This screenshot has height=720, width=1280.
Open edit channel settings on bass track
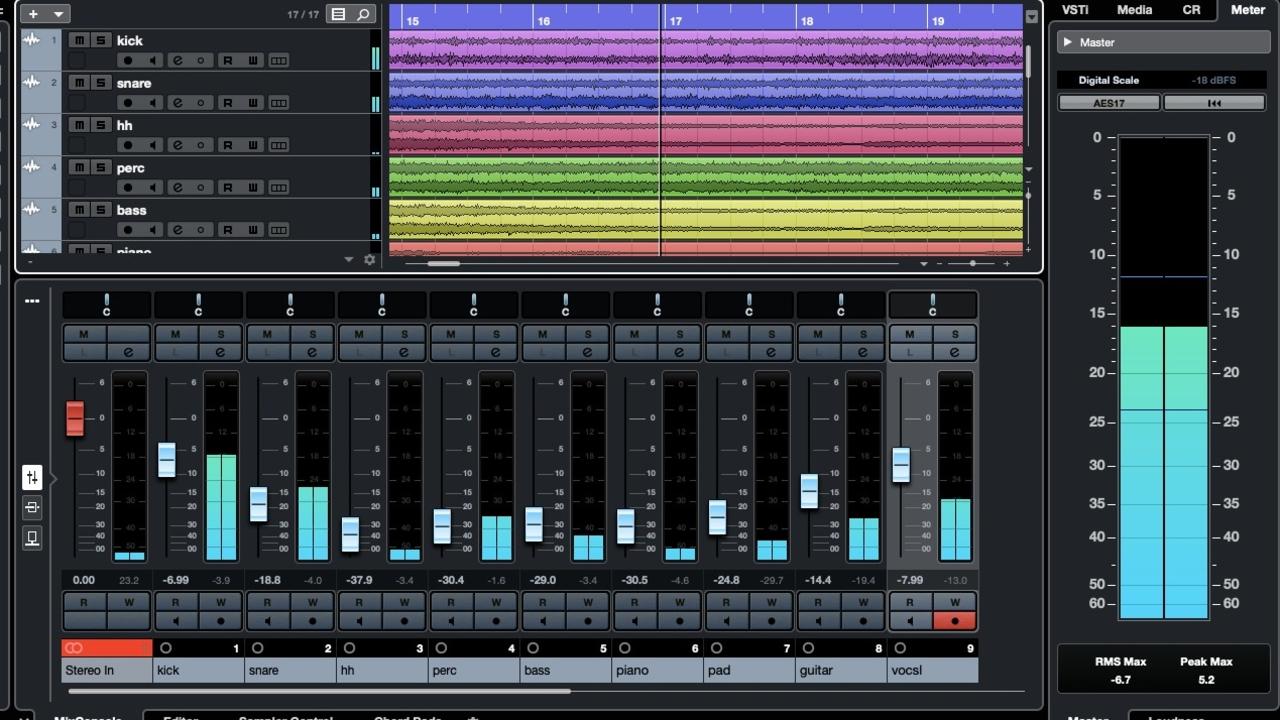point(177,229)
